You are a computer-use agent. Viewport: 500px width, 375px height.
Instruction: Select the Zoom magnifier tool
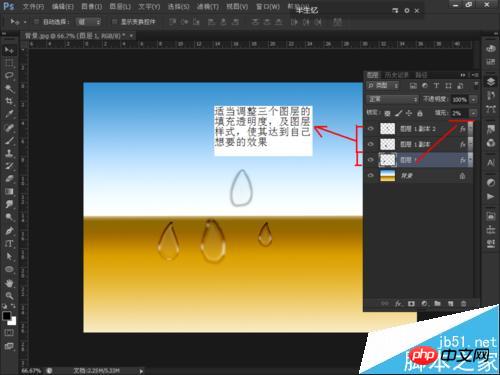[9, 295]
